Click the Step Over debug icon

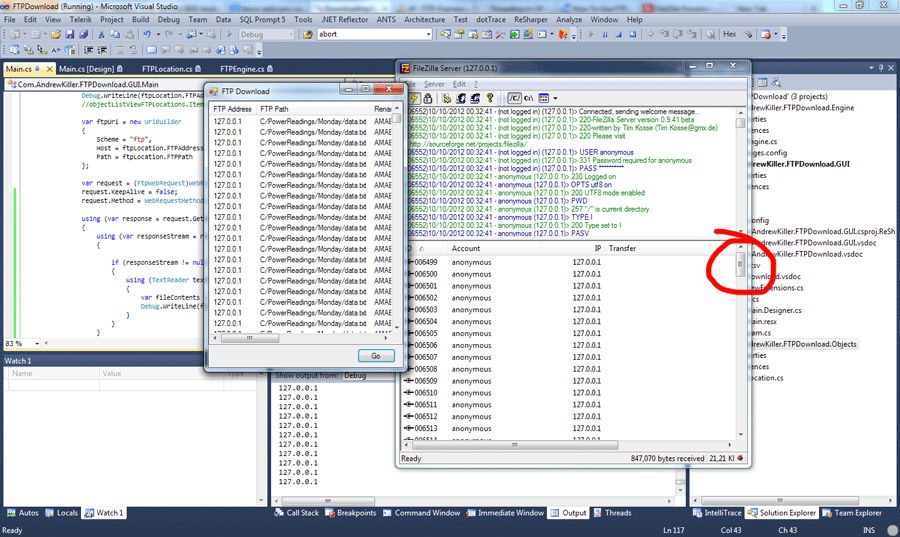point(678,34)
